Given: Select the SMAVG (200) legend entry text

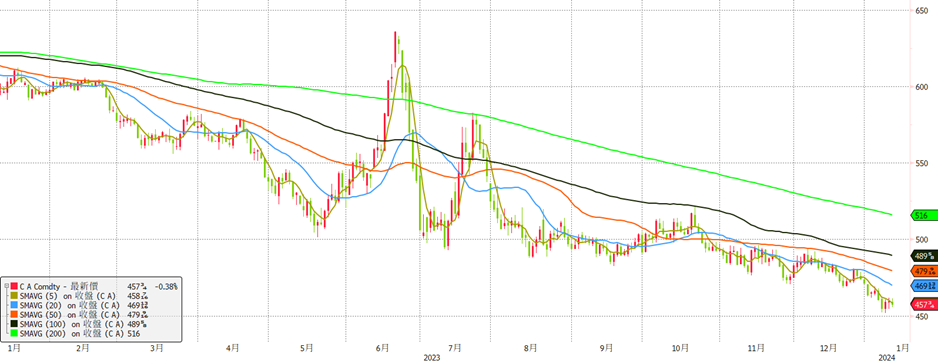Looking at the screenshot, I should pos(71,333).
